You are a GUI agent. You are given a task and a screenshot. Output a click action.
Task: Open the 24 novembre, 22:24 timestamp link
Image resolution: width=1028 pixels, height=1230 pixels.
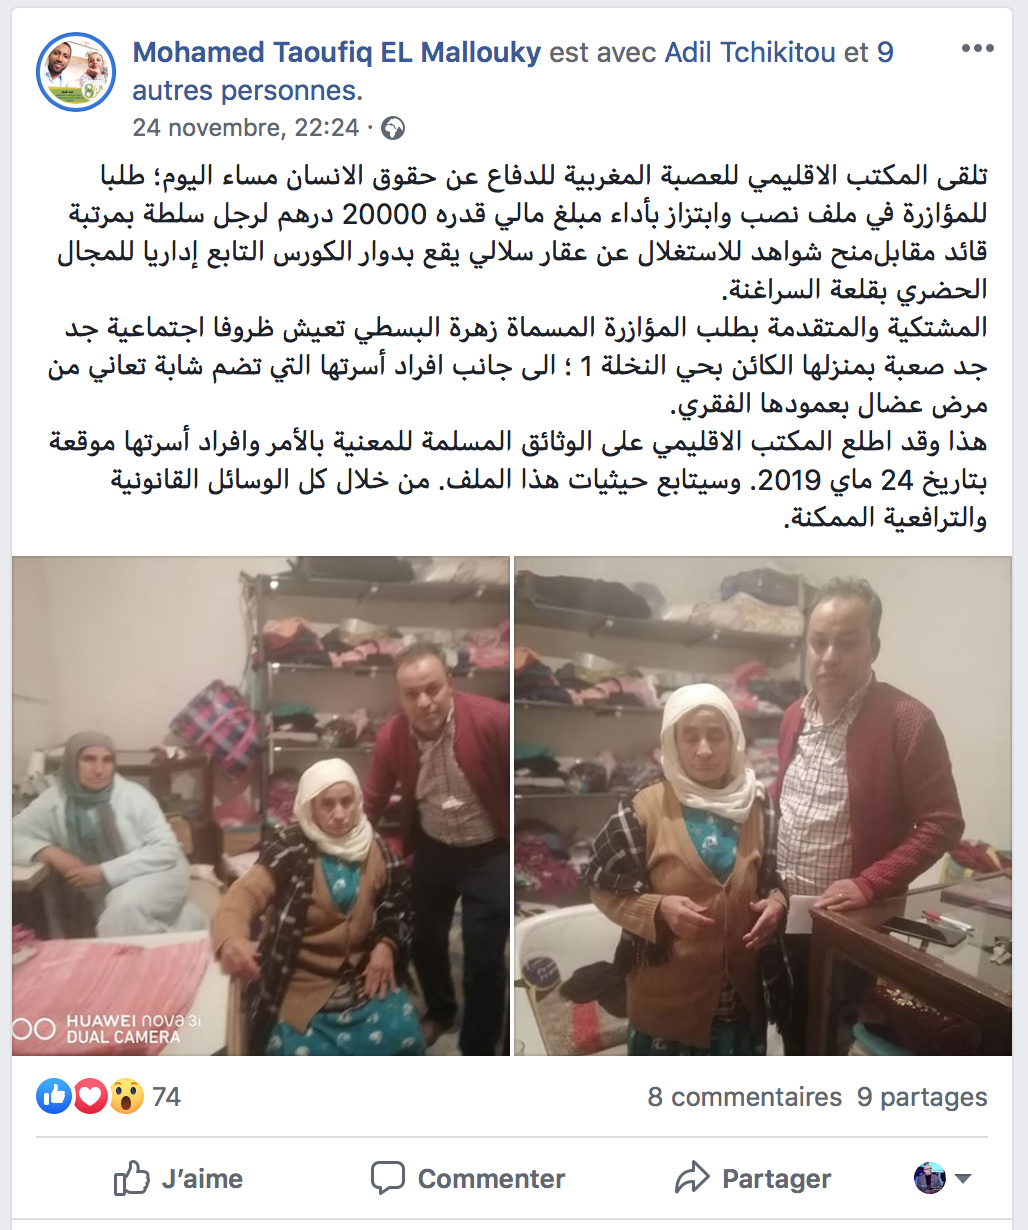pos(246,128)
